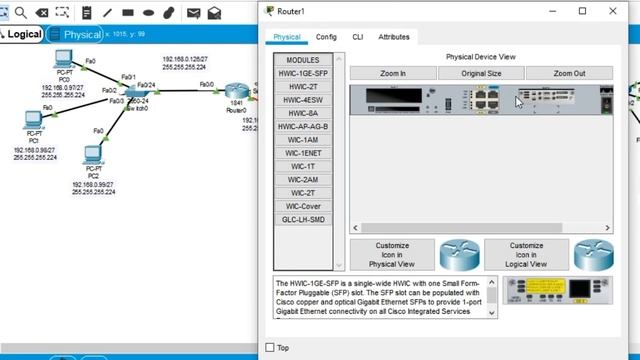
Task: Enable the Top checkbox in Router1 window
Action: pos(270,347)
